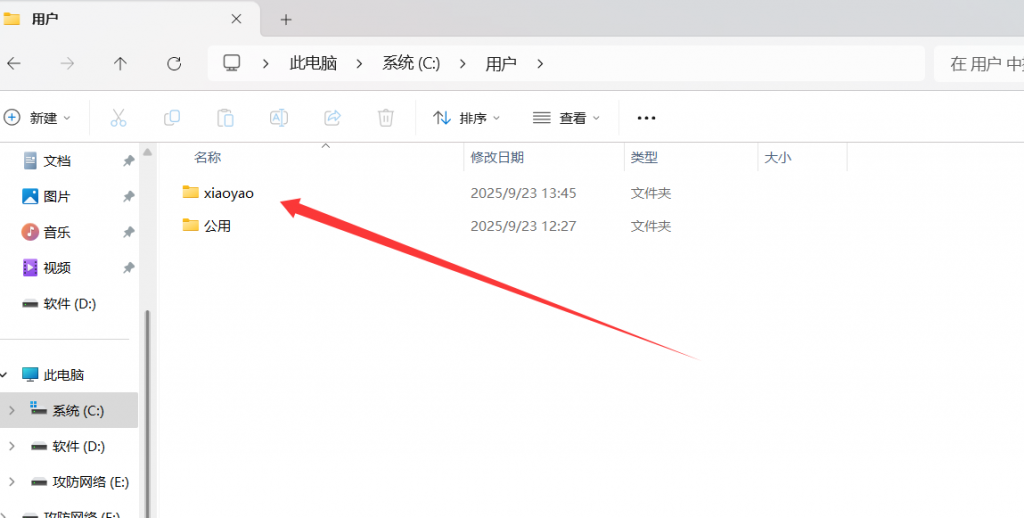The image size is (1024, 518).
Task: Sort by the 类型 column header
Action: tap(644, 157)
